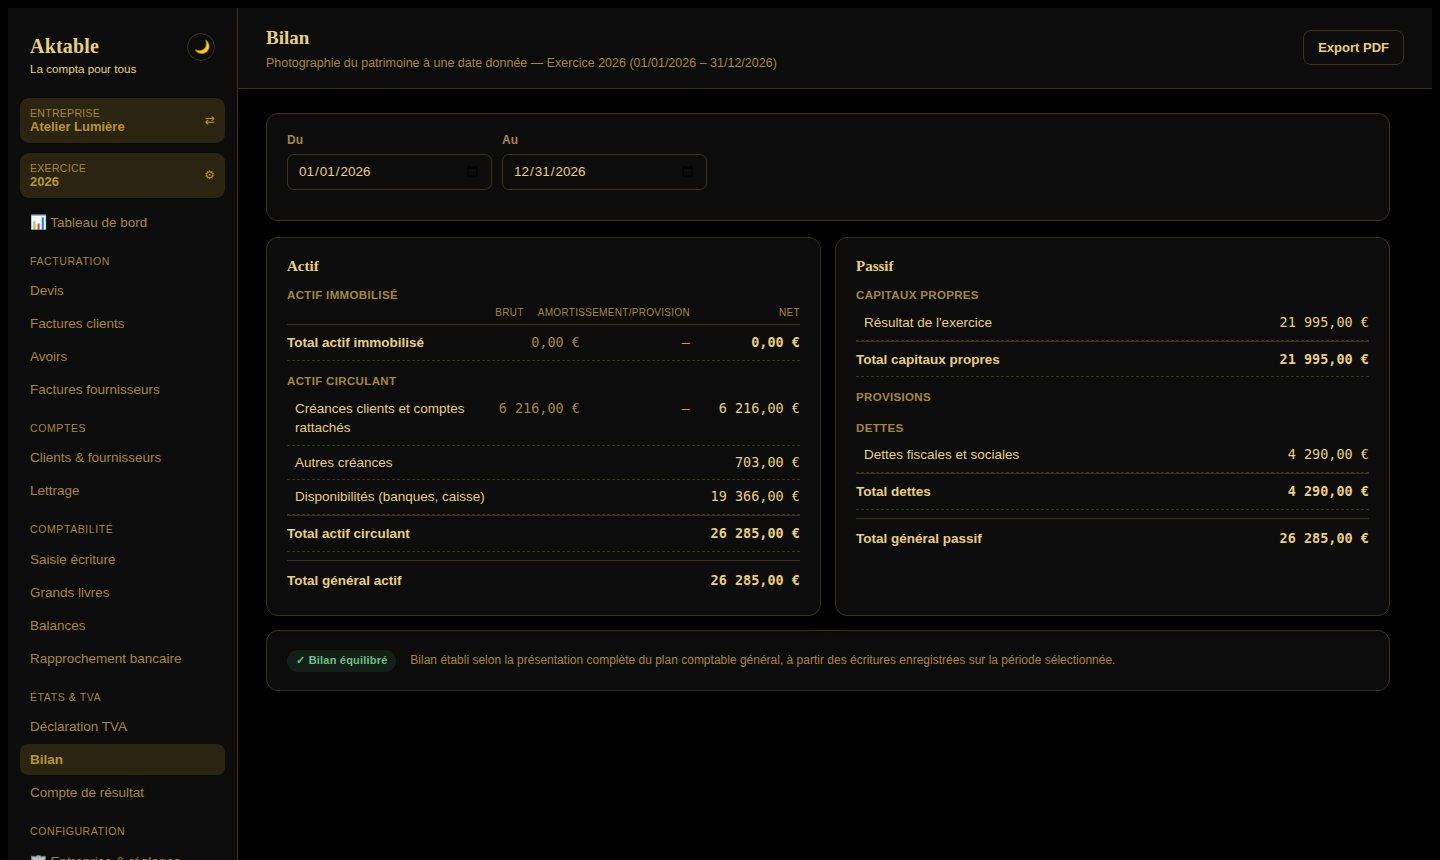Click the entreprise swap arrows icon

(210, 120)
